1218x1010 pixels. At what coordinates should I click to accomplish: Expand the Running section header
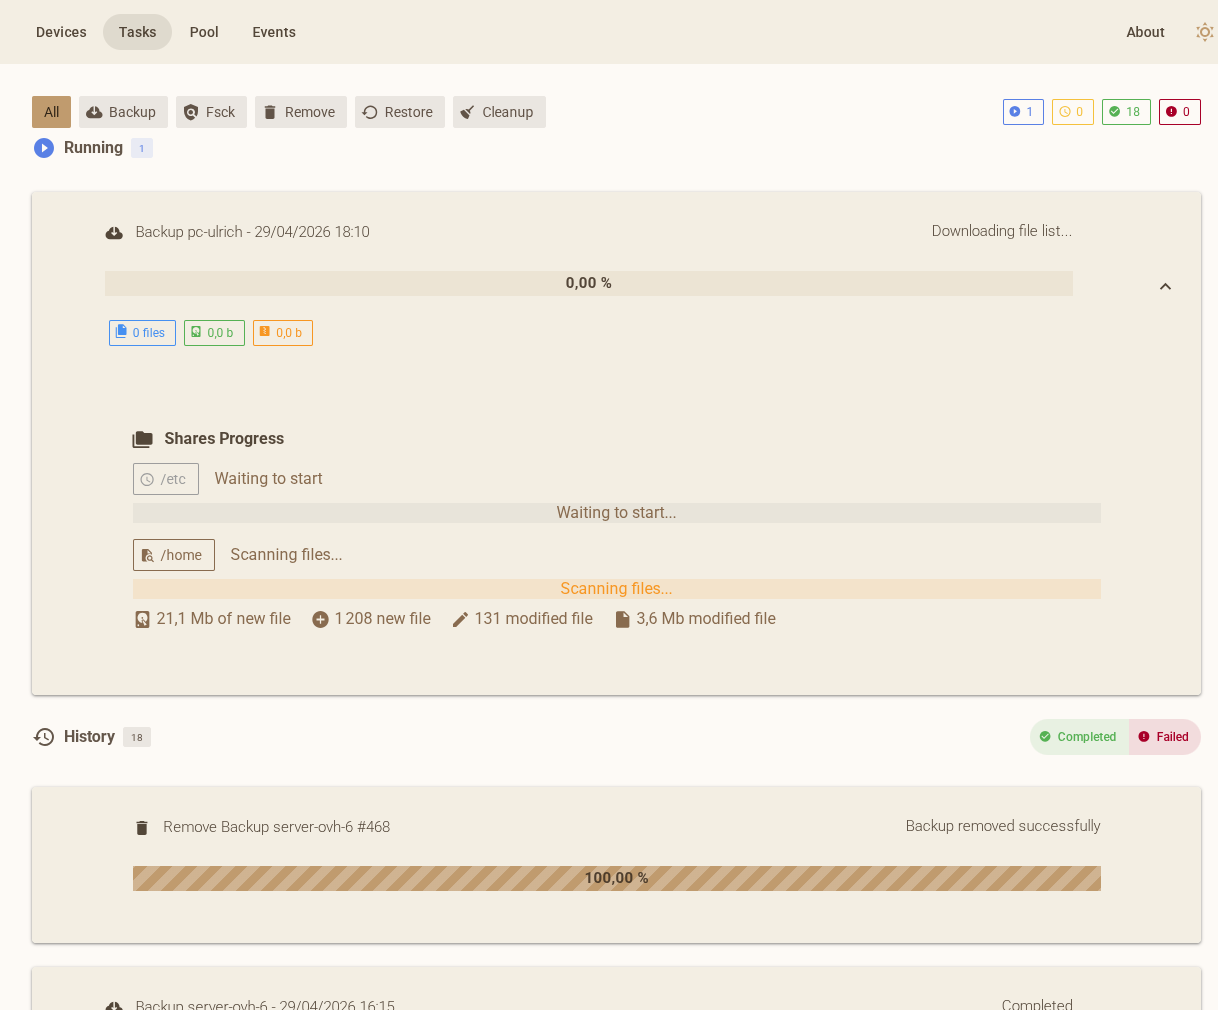pyautogui.click(x=93, y=147)
